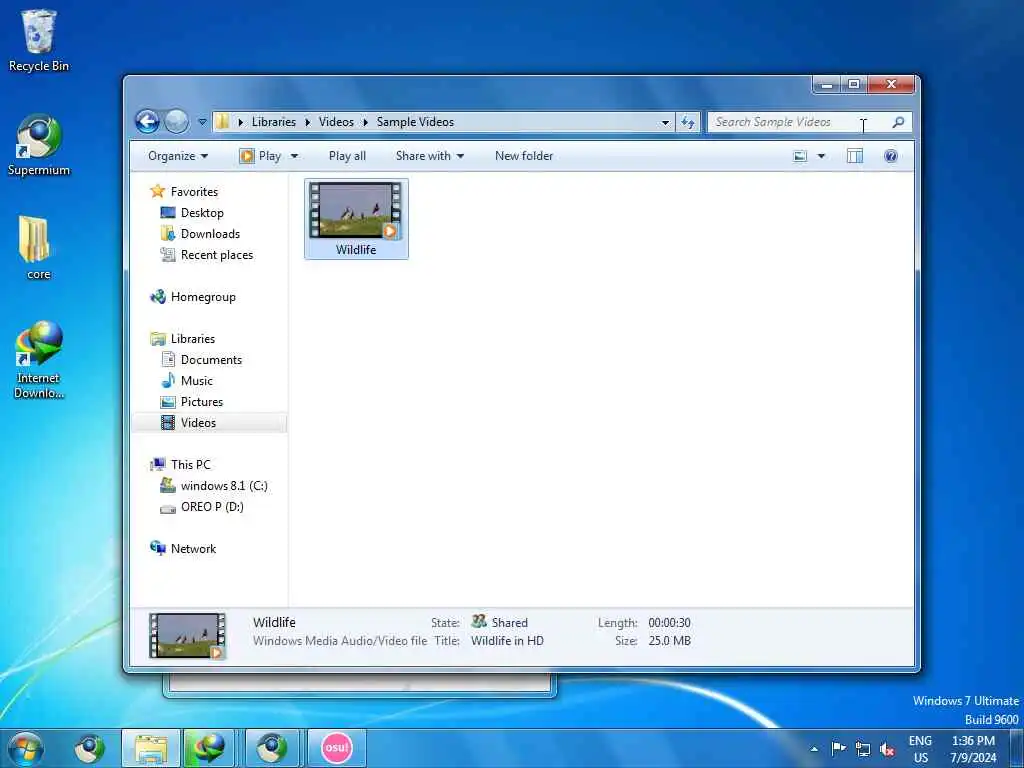Click ENG US language indicator
Screen dimensions: 1024x768
(920, 749)
